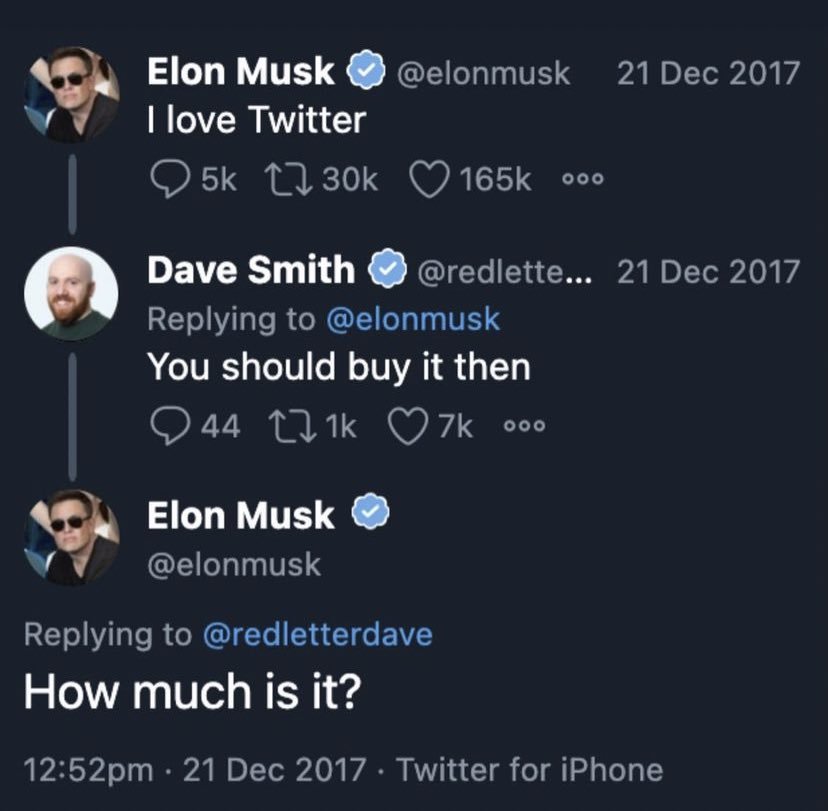Open more options on first tweet
Screen dimensions: 828x811
tap(583, 180)
